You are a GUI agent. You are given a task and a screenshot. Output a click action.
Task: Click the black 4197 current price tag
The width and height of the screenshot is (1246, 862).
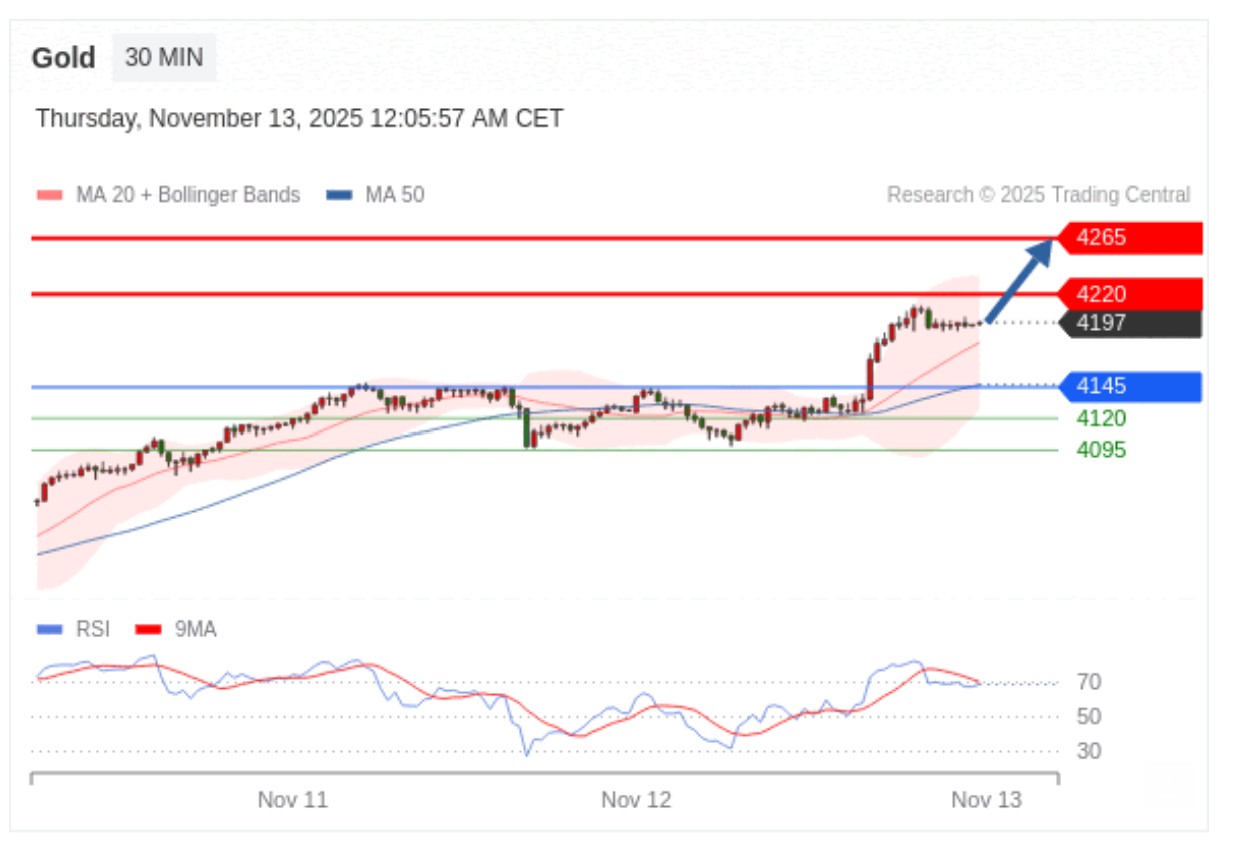tap(1130, 323)
